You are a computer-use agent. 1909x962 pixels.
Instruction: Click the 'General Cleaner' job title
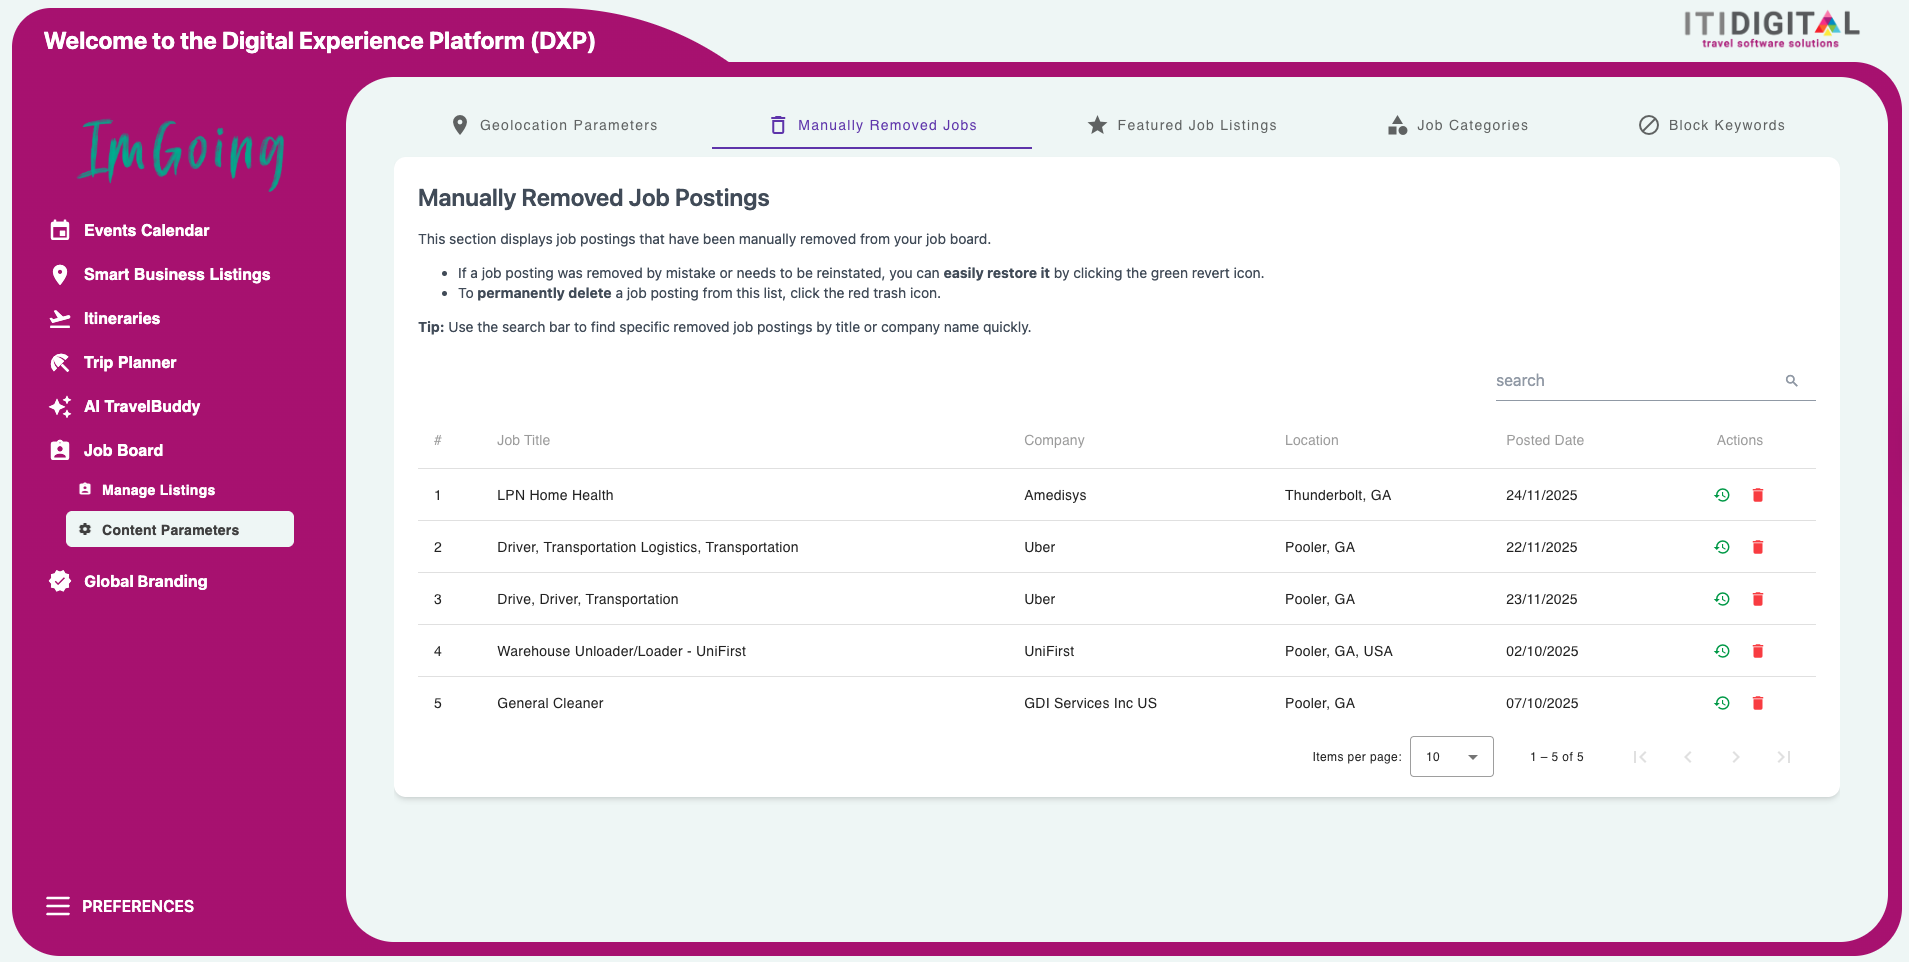[550, 703]
